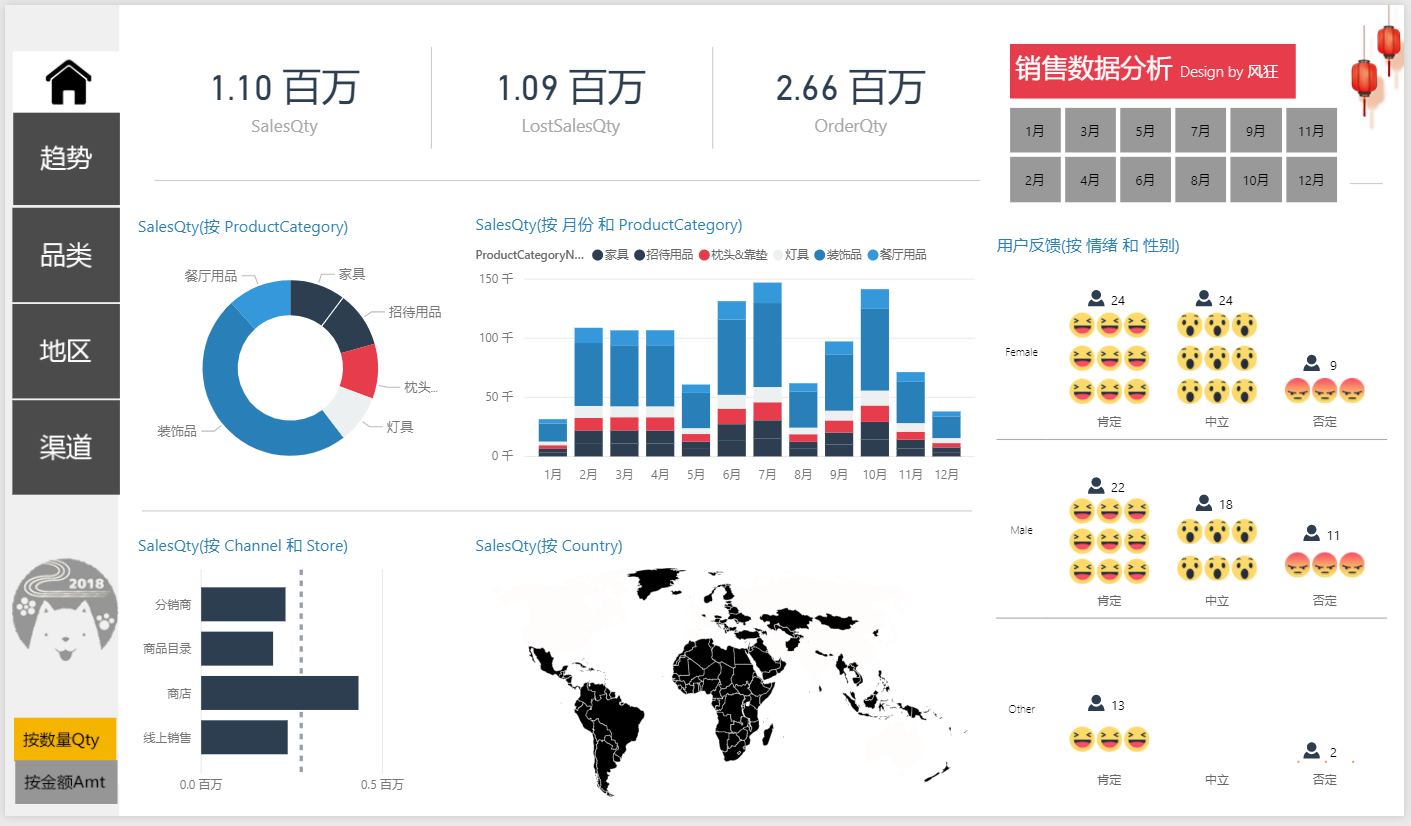Click the 2018 dog mascot logo
This screenshot has height=826, width=1411.
(x=65, y=610)
